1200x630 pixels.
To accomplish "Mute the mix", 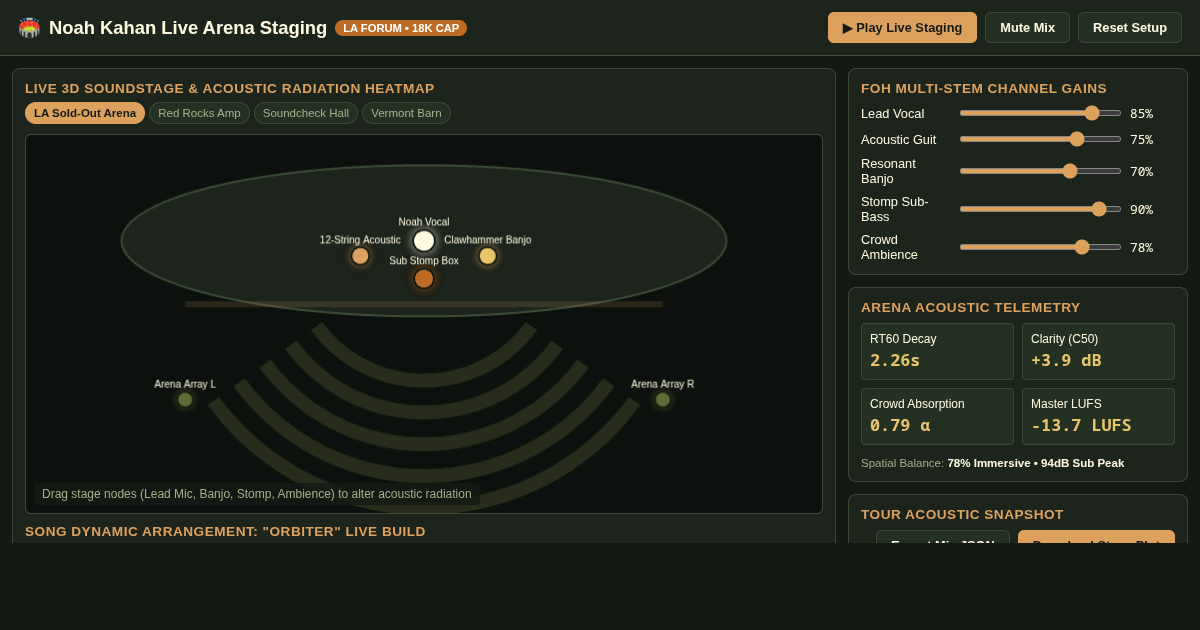I will tap(1027, 27).
